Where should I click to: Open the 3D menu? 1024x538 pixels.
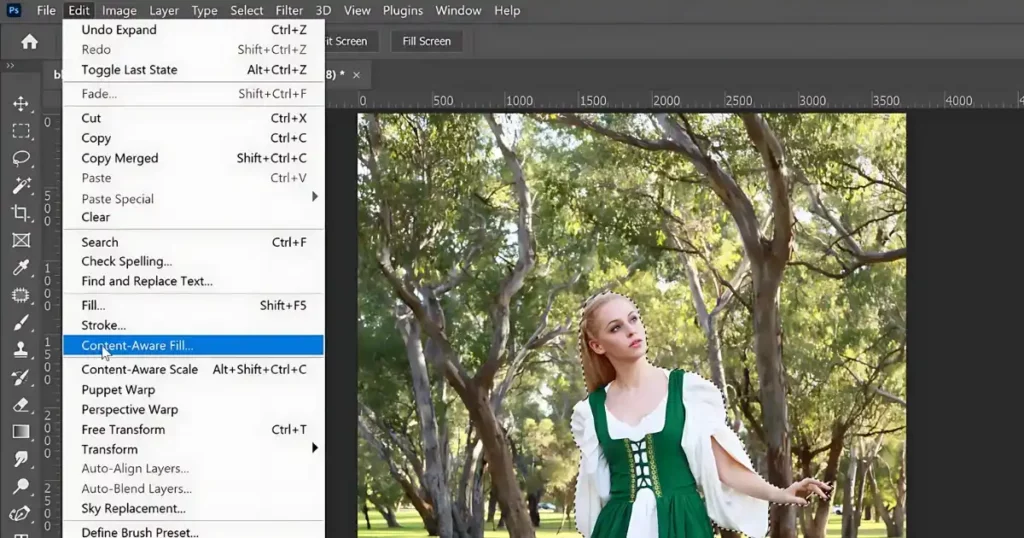[323, 10]
